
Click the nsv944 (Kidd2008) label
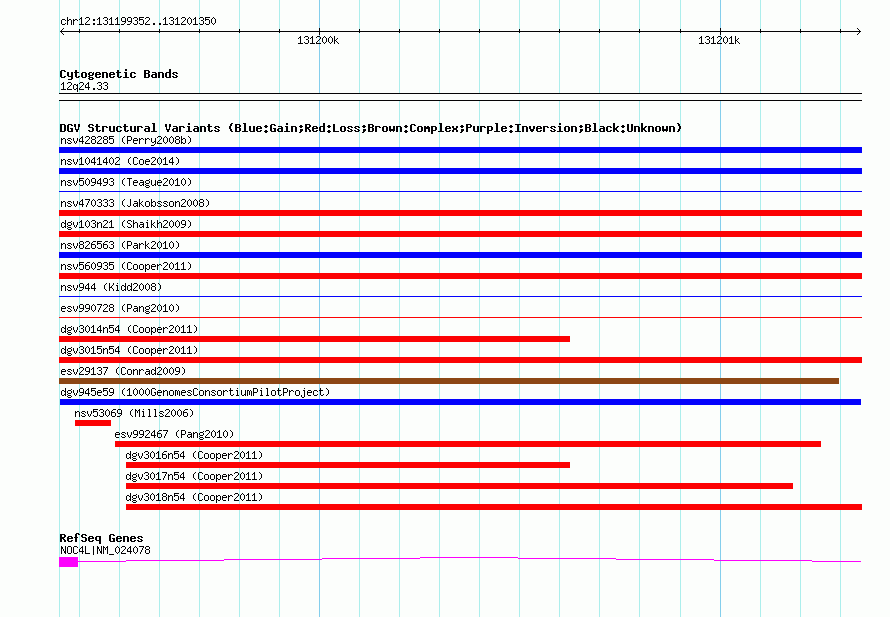(111, 287)
